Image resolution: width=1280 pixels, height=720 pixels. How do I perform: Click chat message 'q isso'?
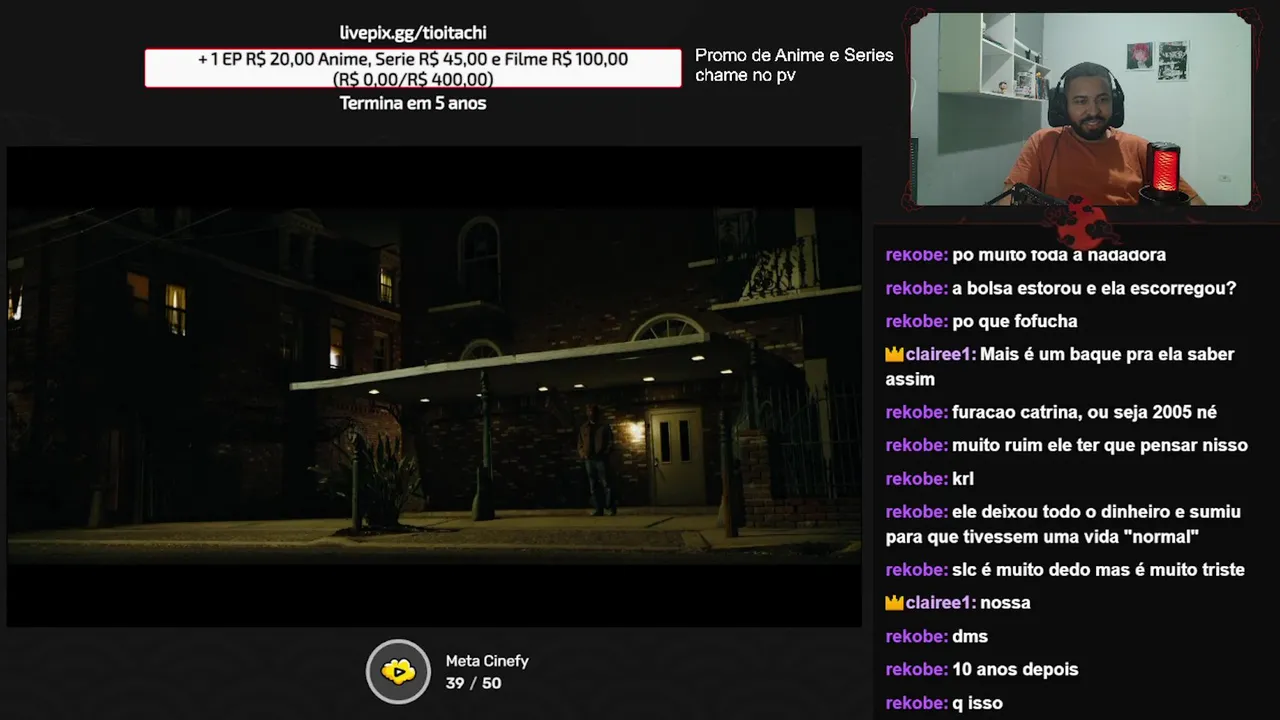pyautogui.click(x=977, y=702)
